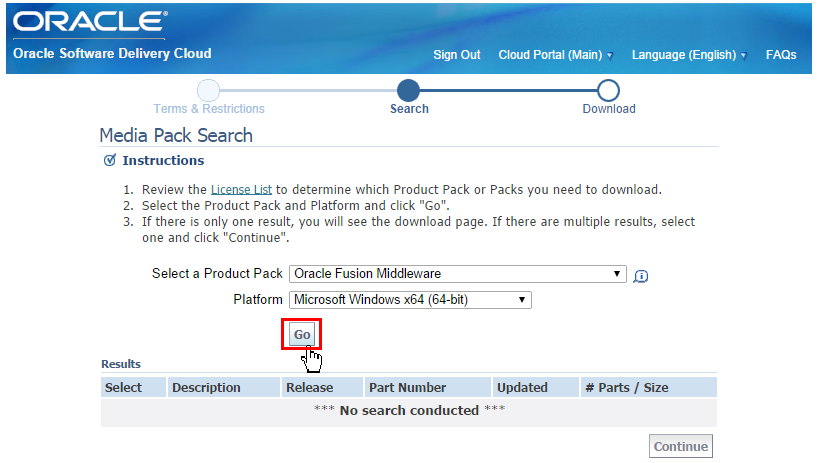
Task: Open the Language (English) menu
Action: (x=689, y=55)
